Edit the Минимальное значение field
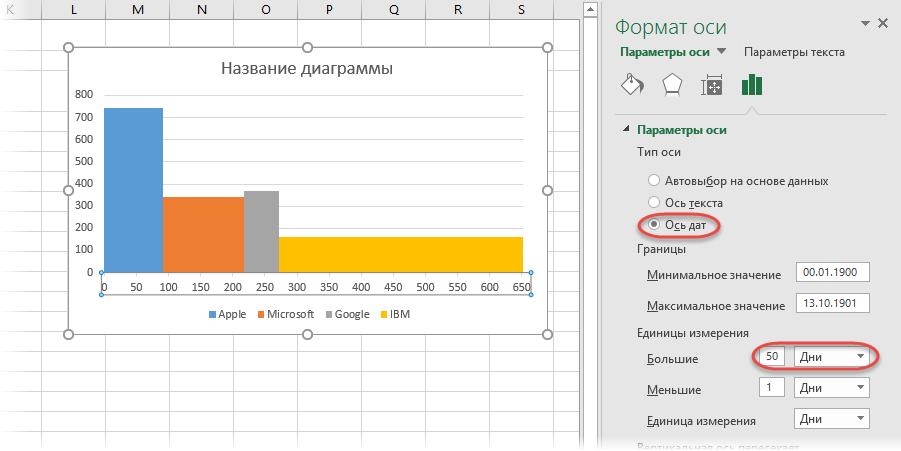The image size is (901, 451). pos(833,272)
